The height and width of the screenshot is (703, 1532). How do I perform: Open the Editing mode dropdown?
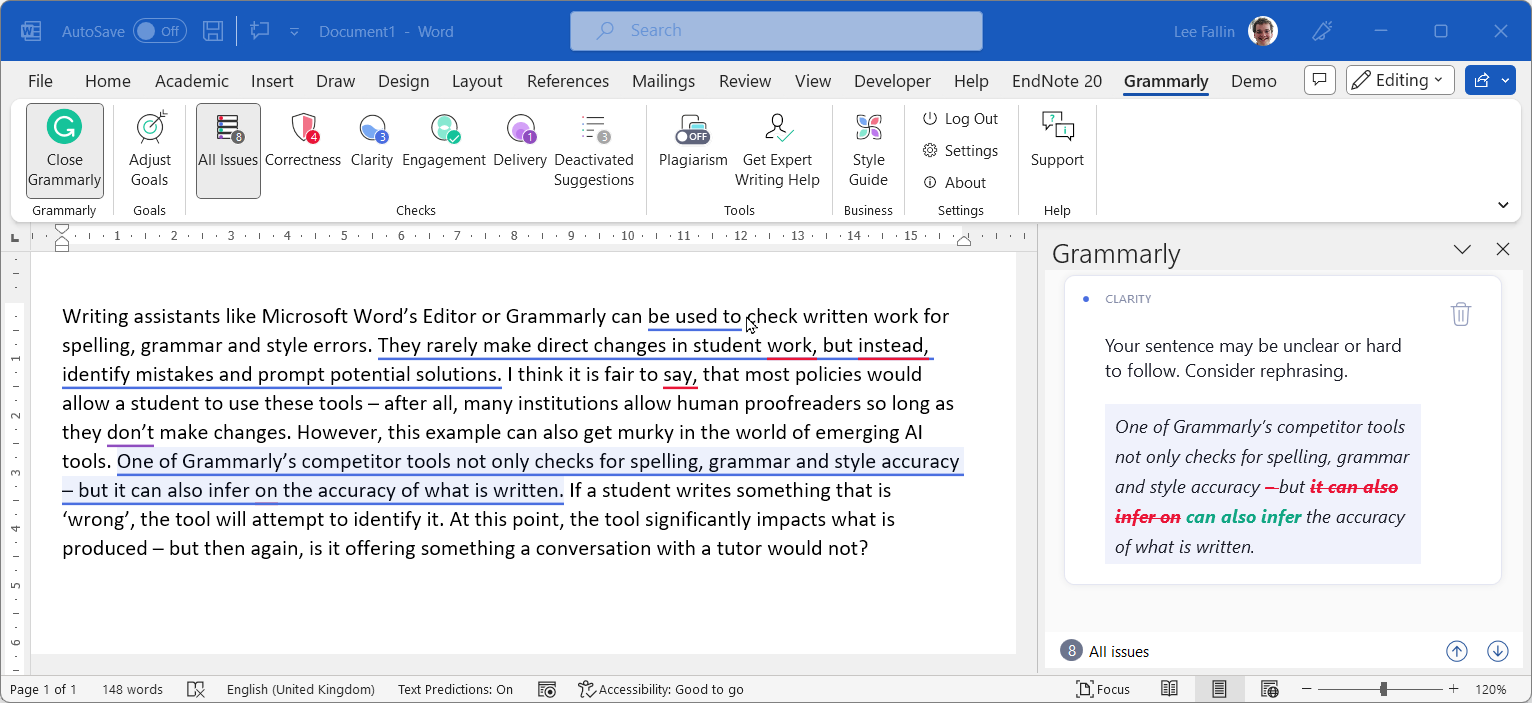pos(1399,80)
